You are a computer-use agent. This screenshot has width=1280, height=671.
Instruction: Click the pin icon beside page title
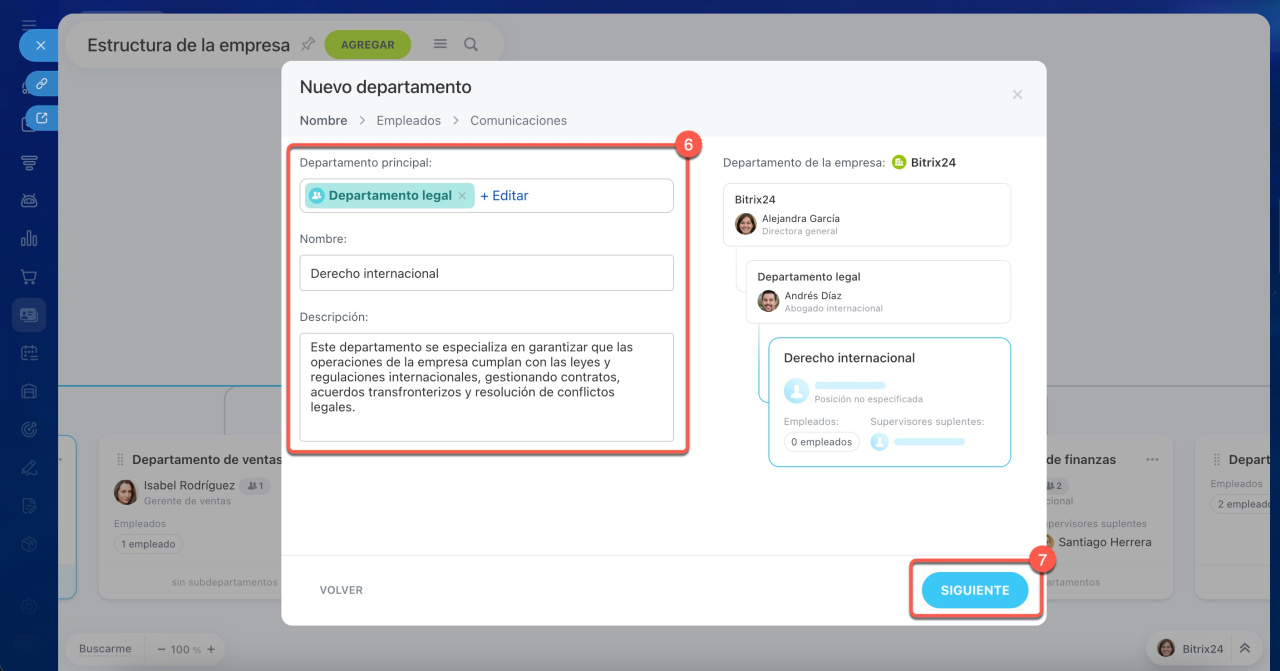[x=308, y=44]
